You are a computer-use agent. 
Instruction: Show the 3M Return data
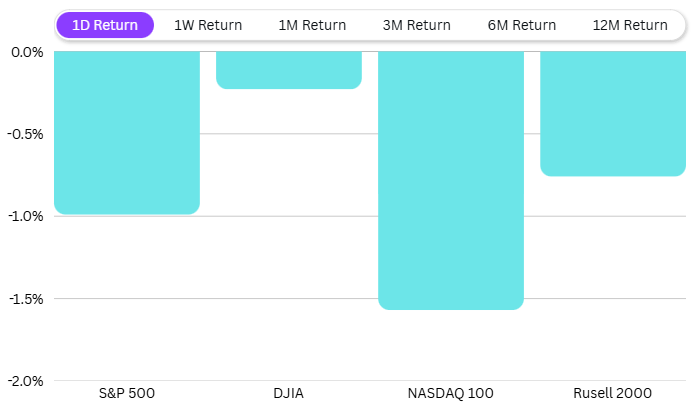pos(417,25)
